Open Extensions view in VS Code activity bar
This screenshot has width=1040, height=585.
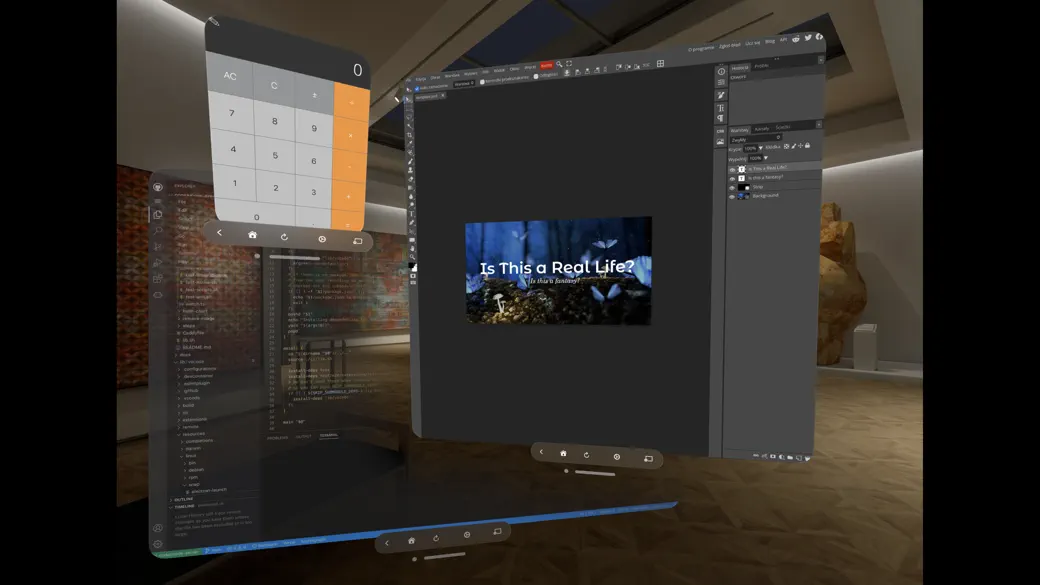tap(158, 279)
